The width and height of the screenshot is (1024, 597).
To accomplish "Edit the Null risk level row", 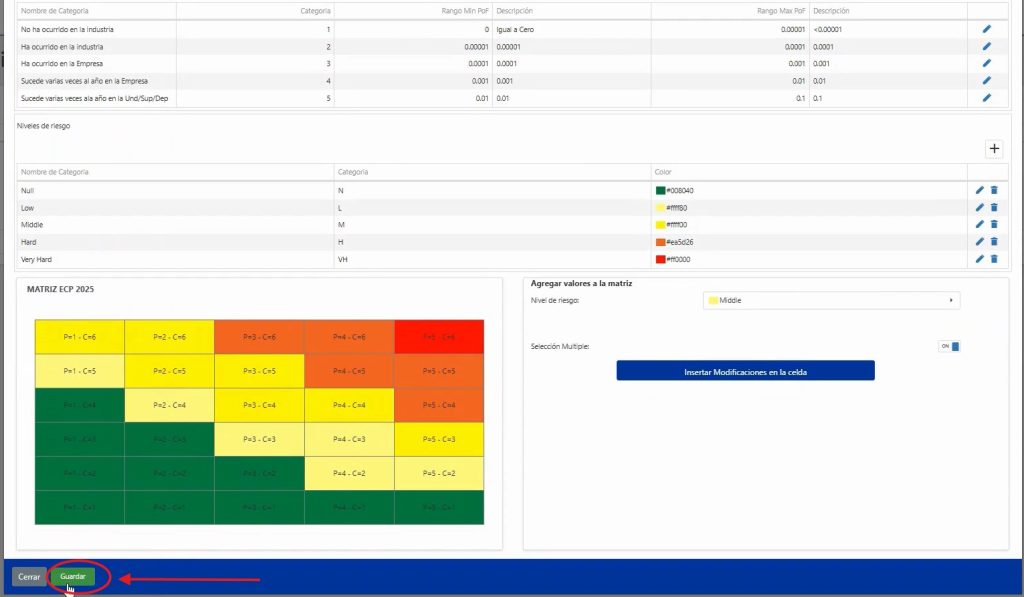I will 979,190.
